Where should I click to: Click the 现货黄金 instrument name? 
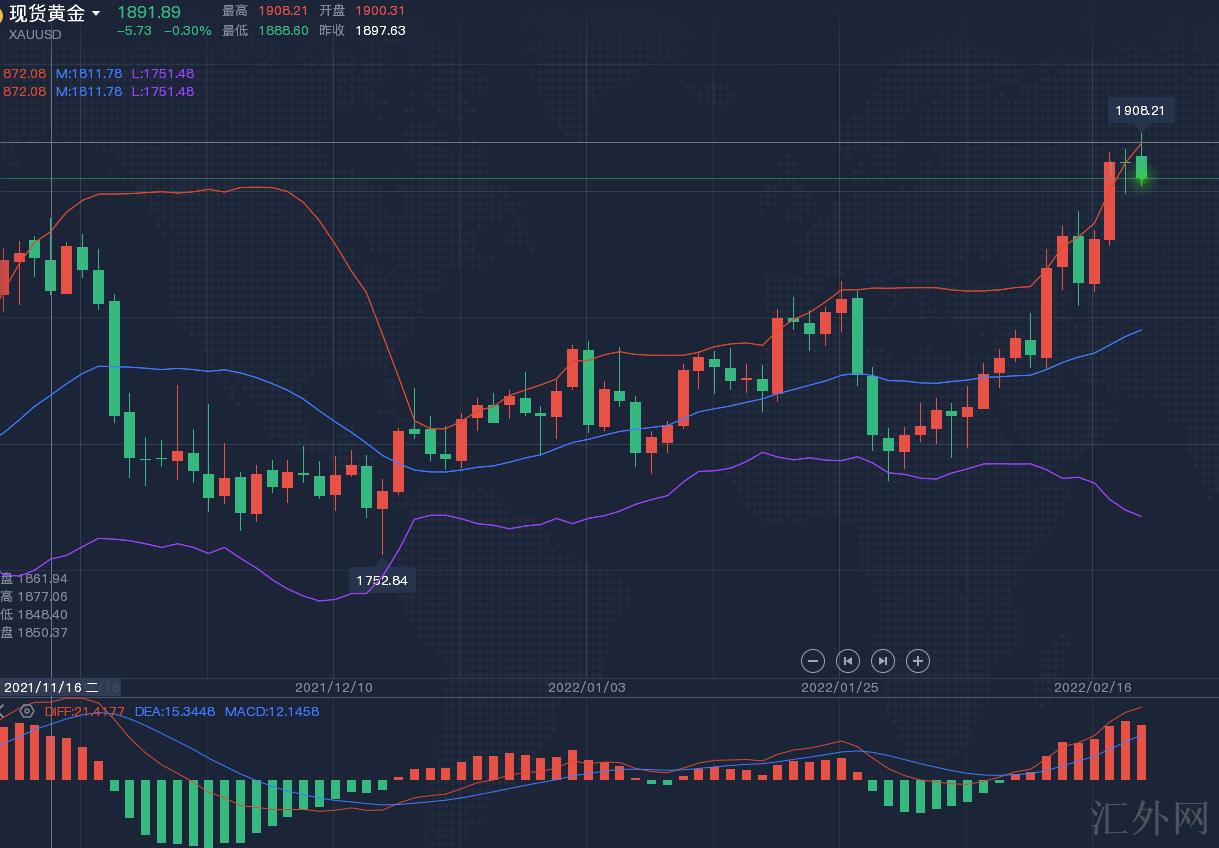pyautogui.click(x=47, y=13)
